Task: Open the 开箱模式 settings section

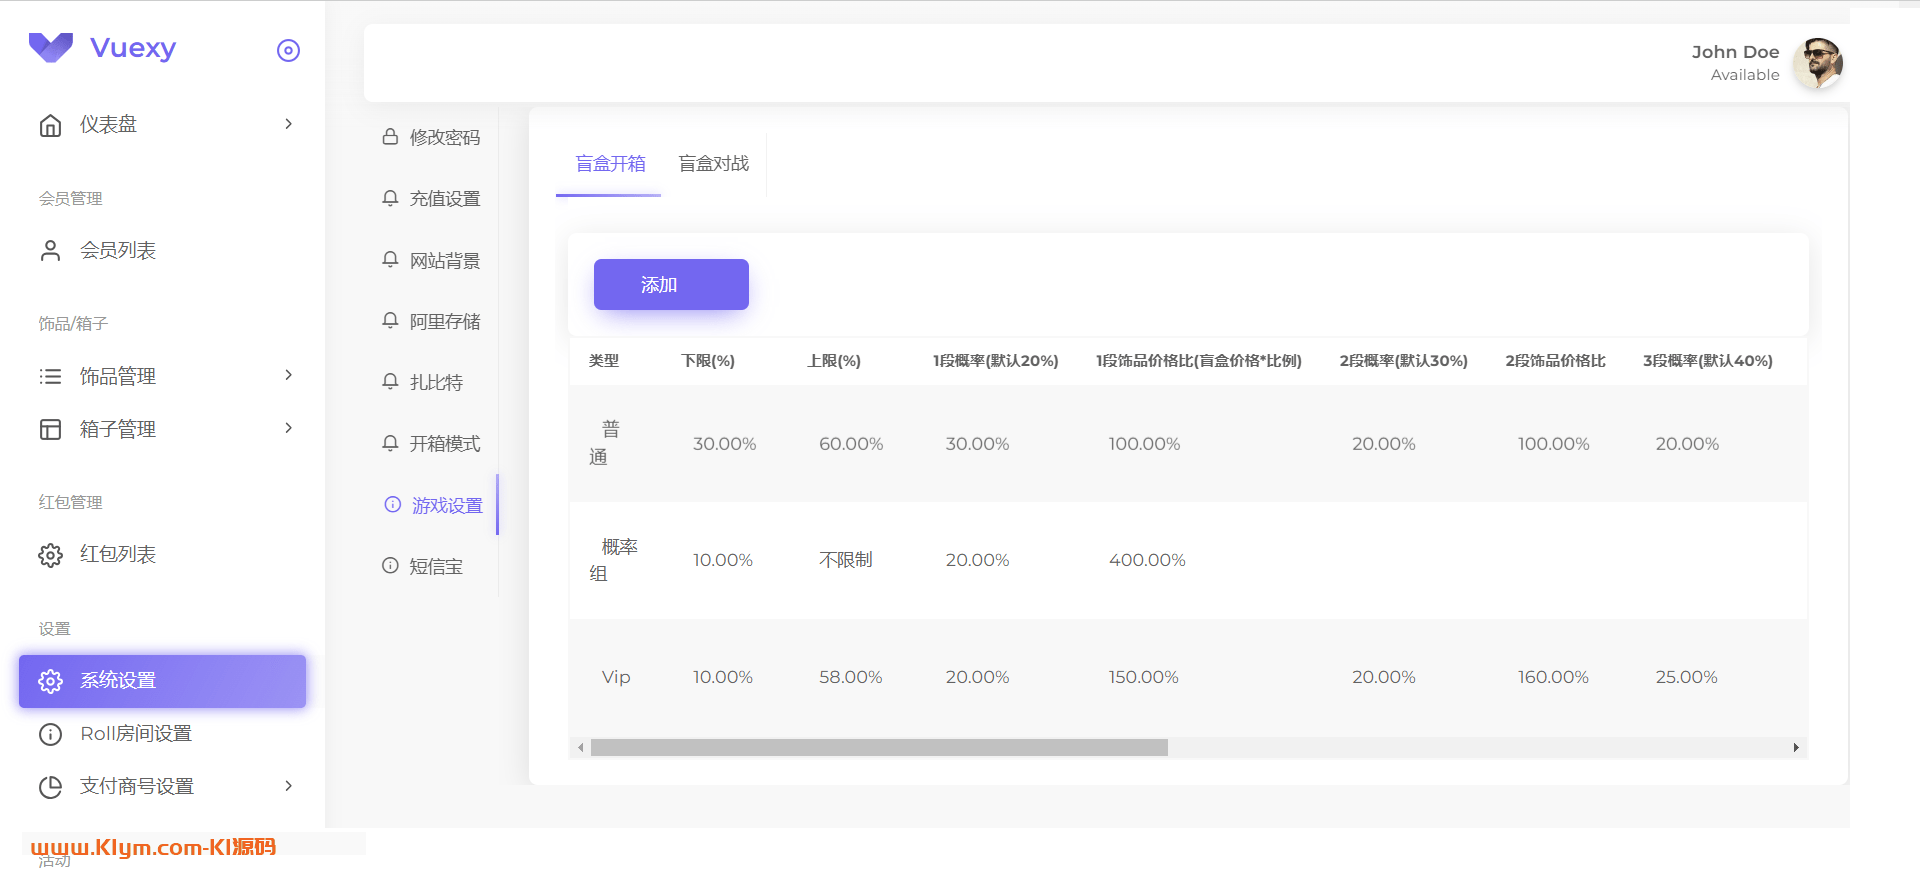Action: point(444,443)
